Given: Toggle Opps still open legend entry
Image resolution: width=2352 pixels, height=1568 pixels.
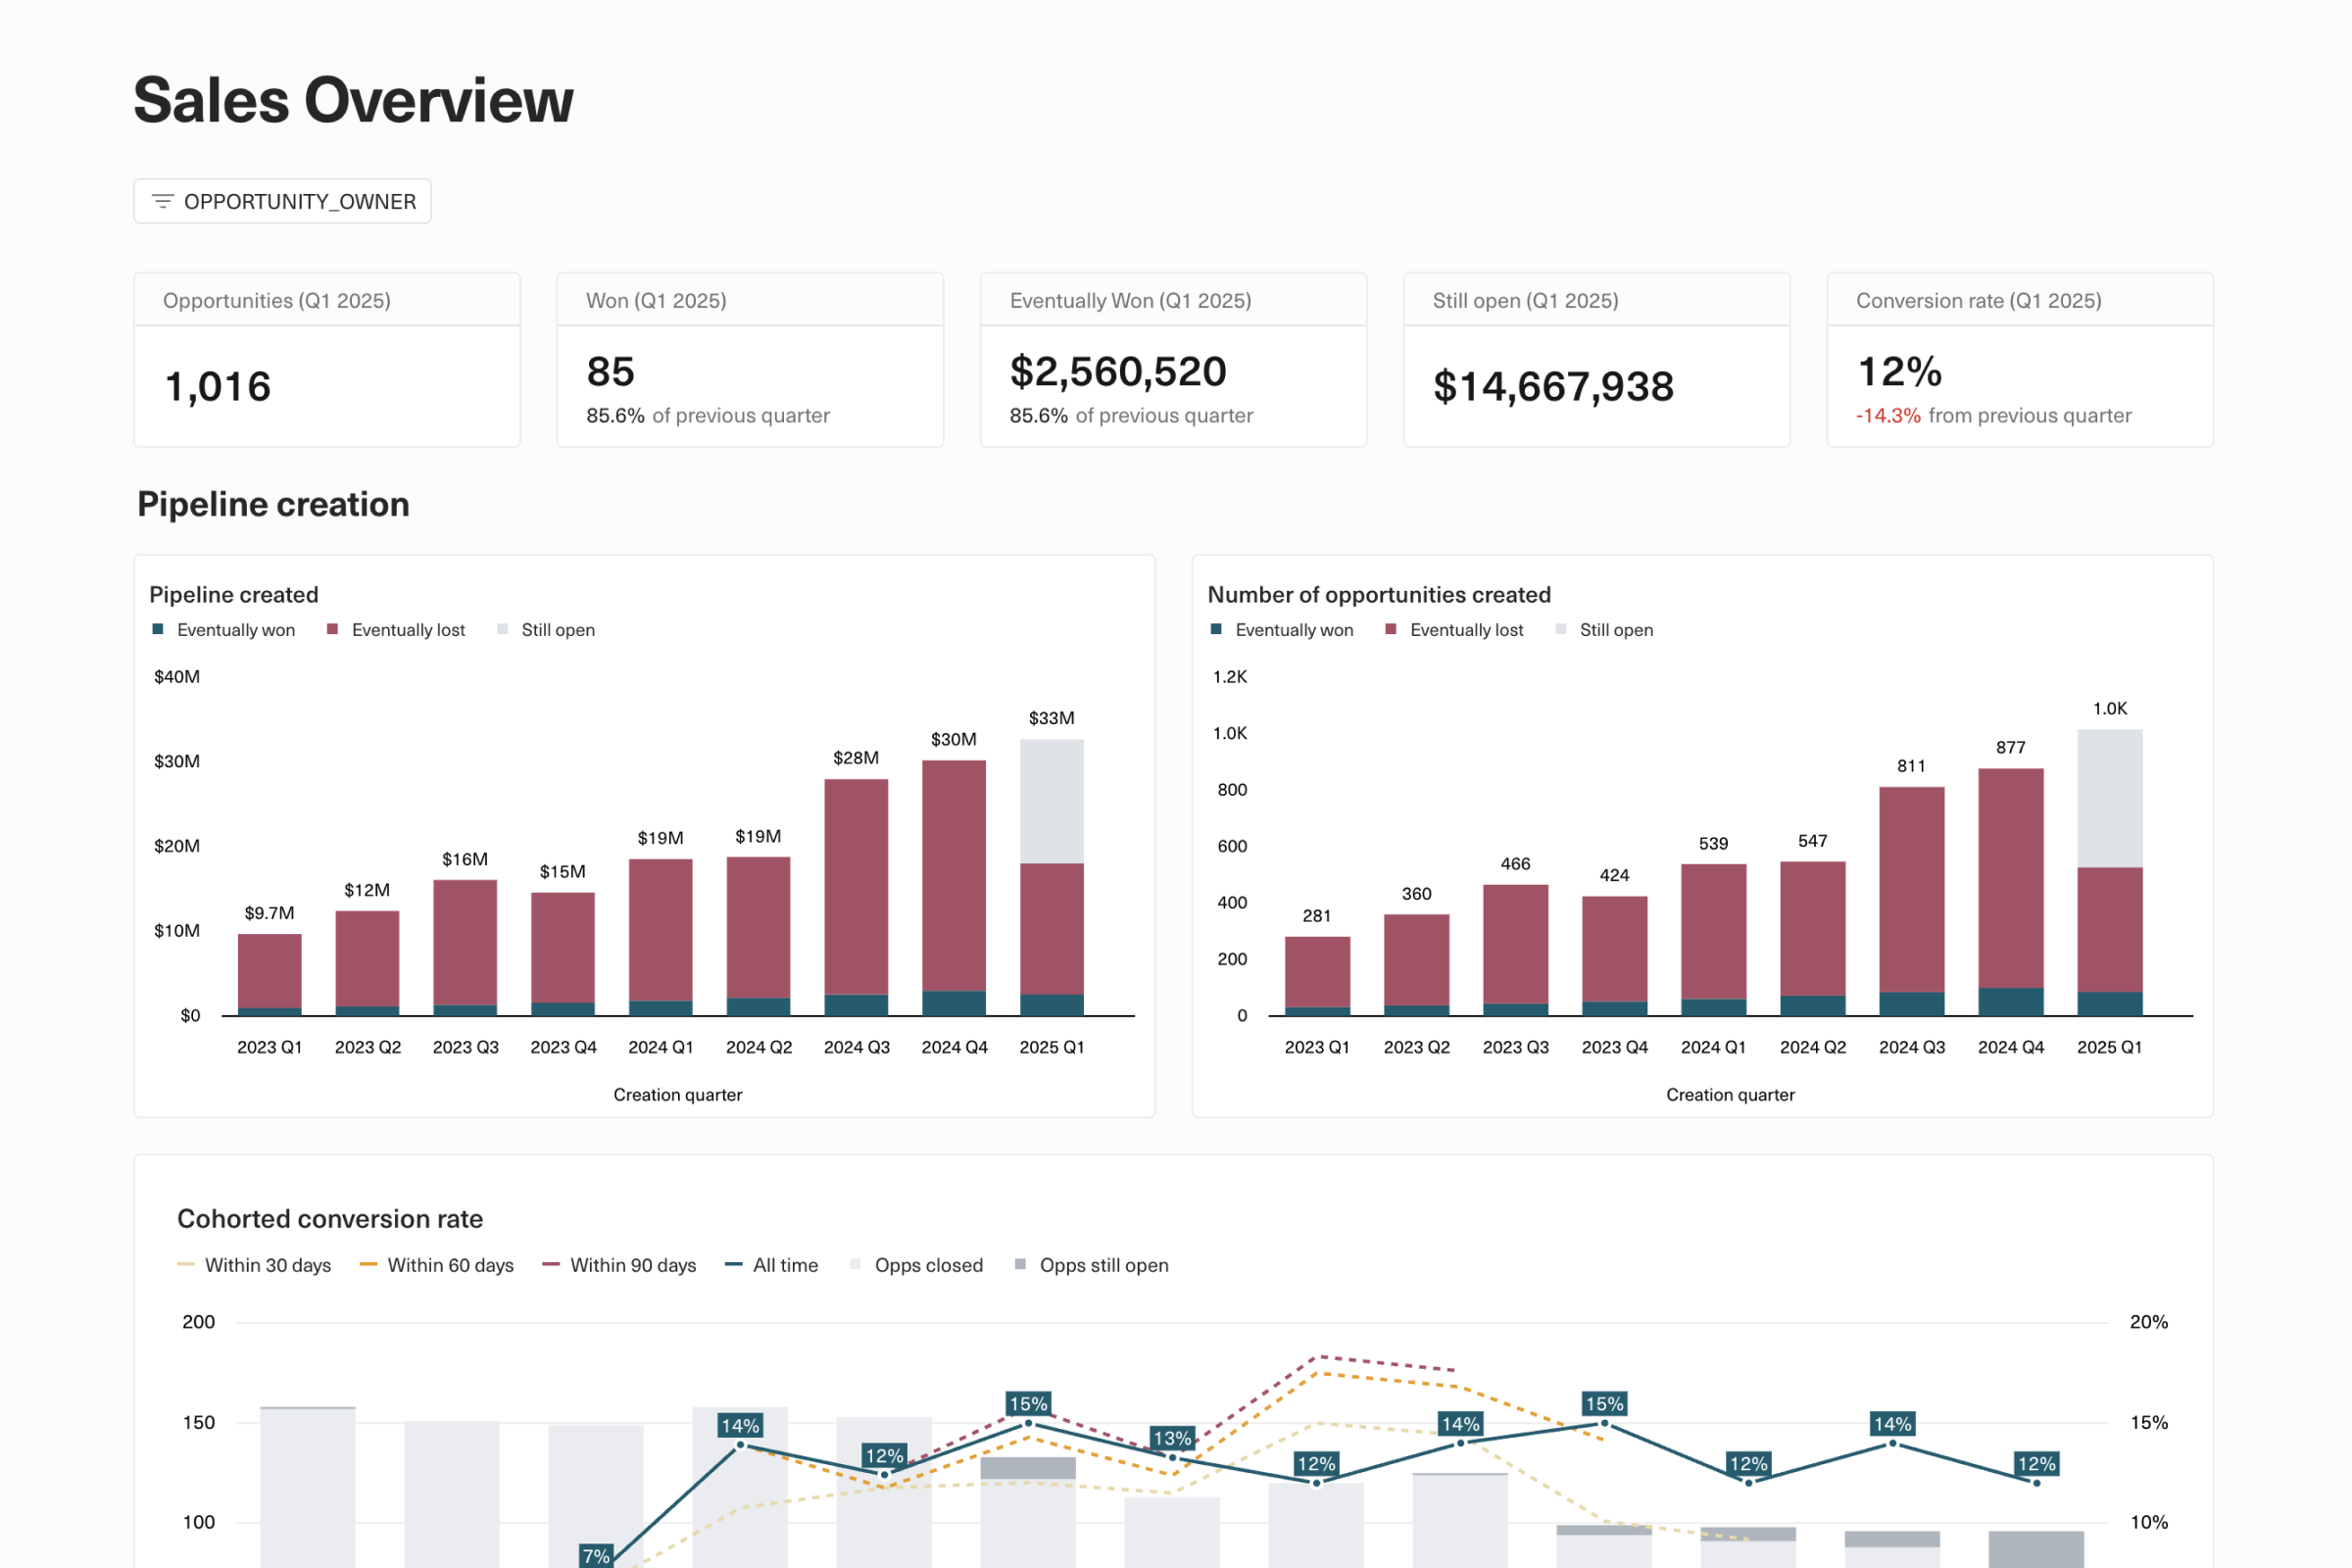Looking at the screenshot, I should pyautogui.click(x=1092, y=1265).
